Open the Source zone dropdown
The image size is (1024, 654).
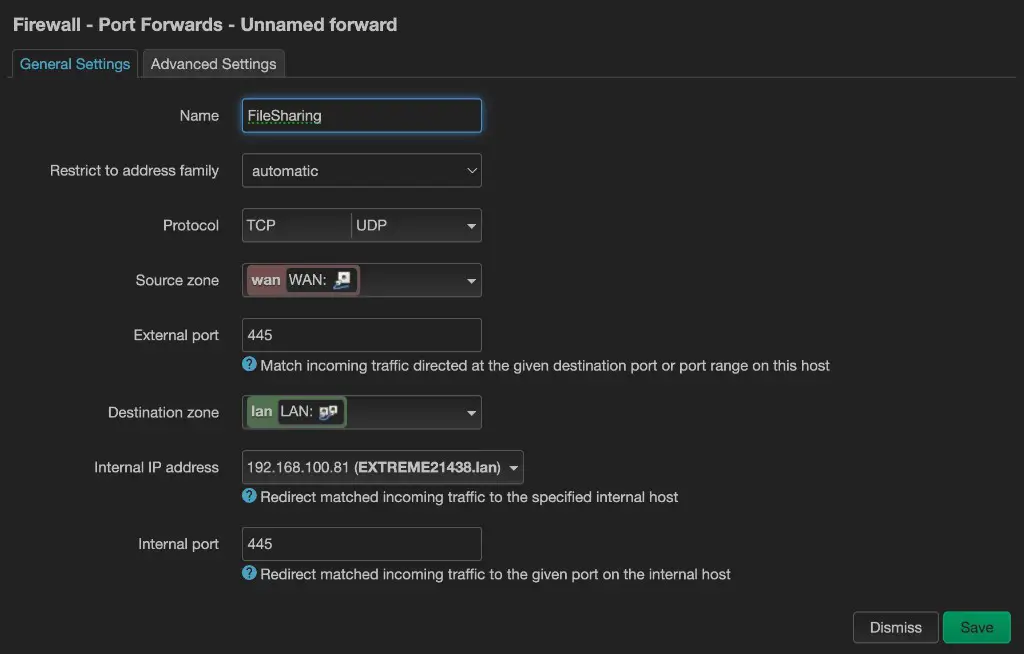pyautogui.click(x=471, y=281)
